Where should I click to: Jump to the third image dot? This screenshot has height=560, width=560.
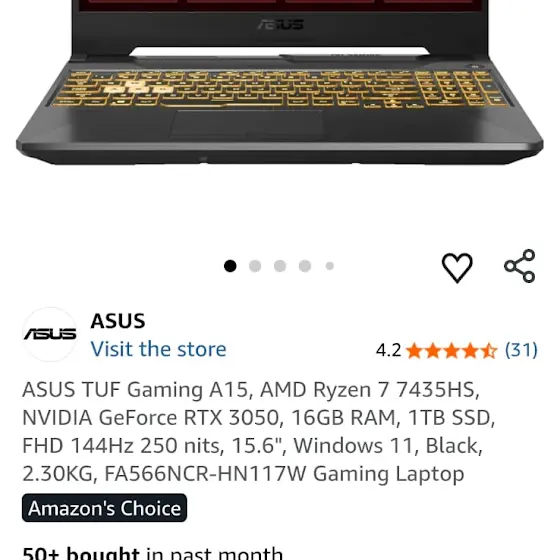tap(280, 266)
